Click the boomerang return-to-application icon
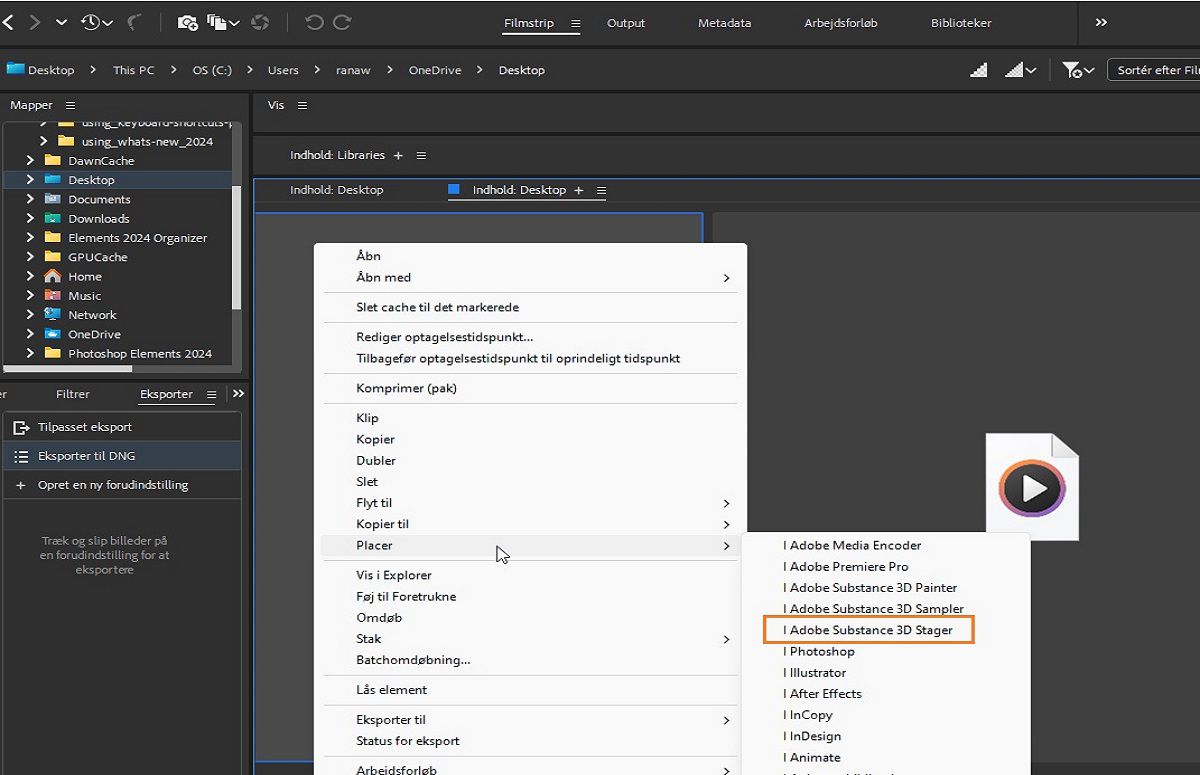The height and width of the screenshot is (775, 1200). click(135, 22)
